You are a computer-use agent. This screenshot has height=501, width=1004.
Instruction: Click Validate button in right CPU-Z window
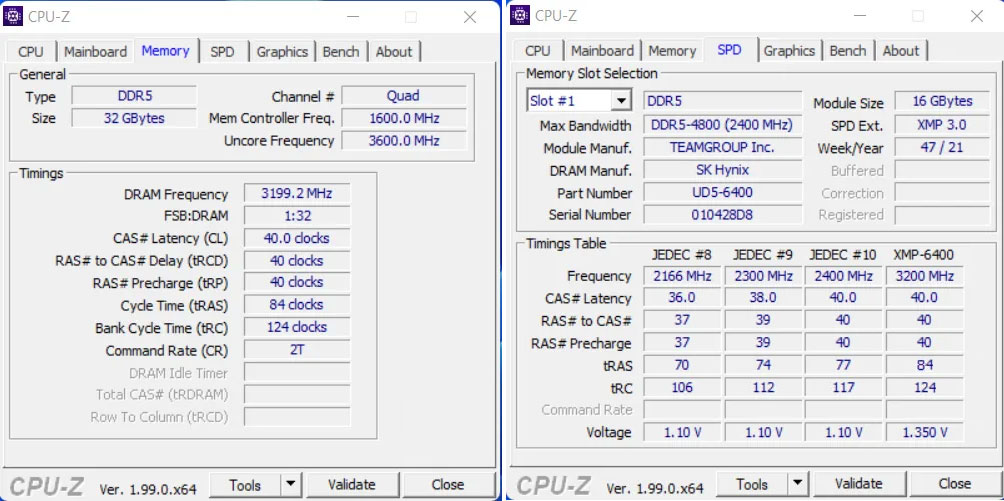point(858,484)
